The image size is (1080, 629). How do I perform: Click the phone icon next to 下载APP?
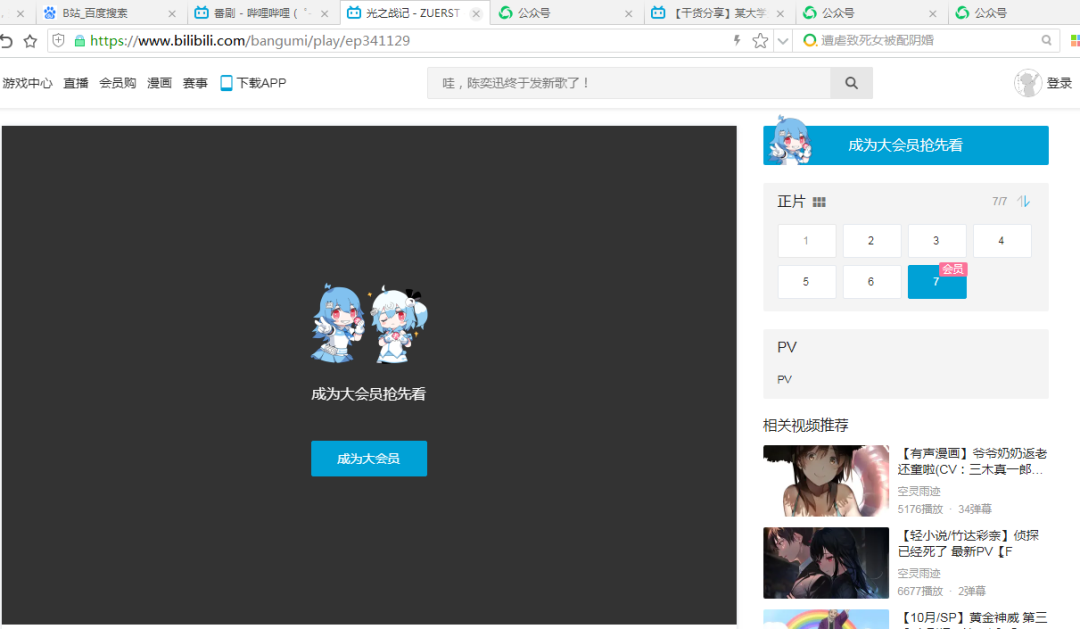(x=226, y=83)
